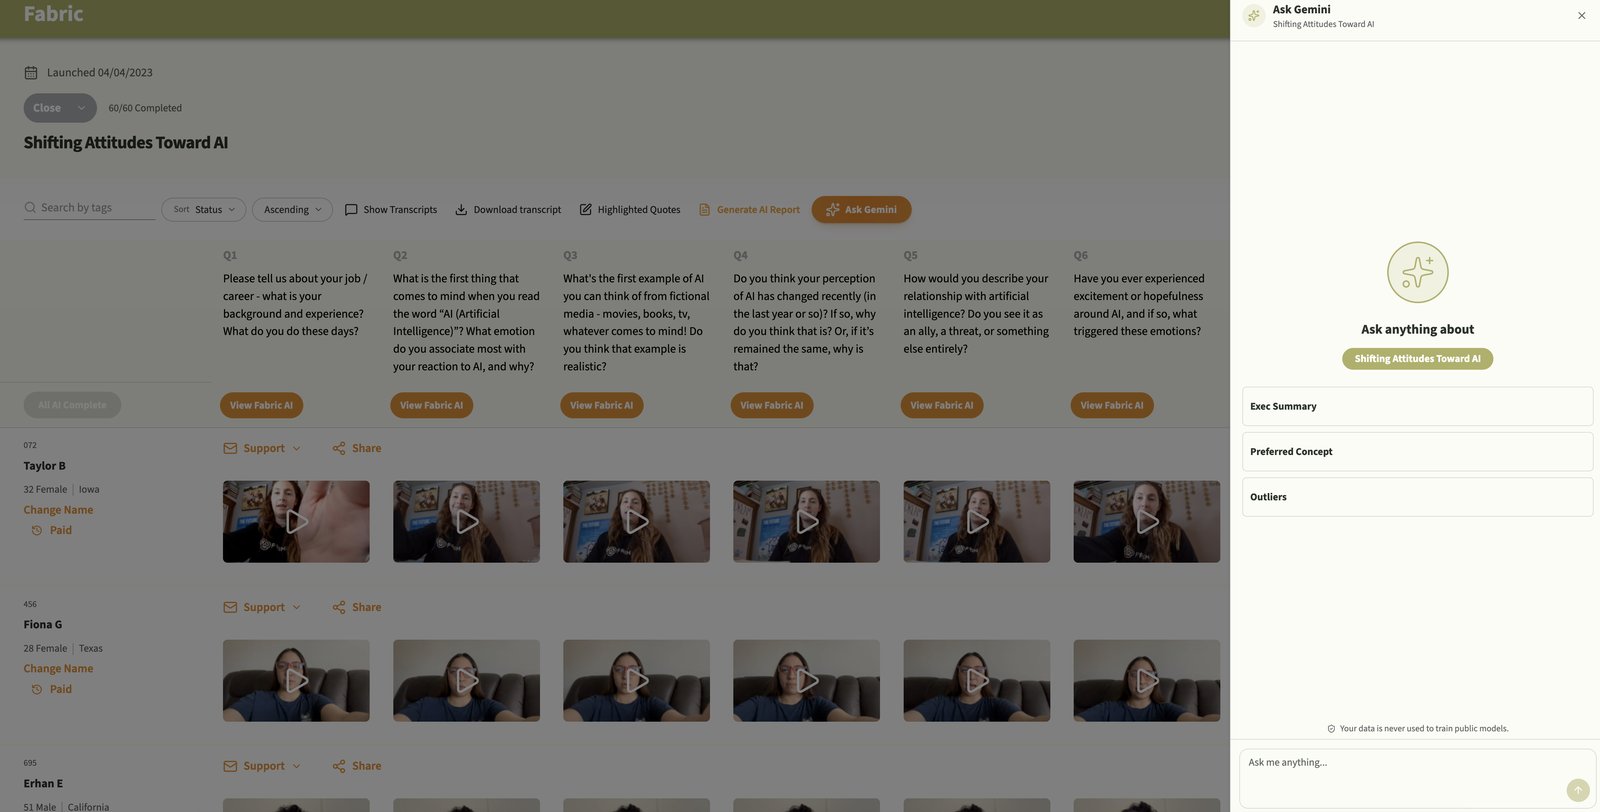Click Change Name for Taylor B
Viewport: 1600px width, 812px height.
point(58,510)
